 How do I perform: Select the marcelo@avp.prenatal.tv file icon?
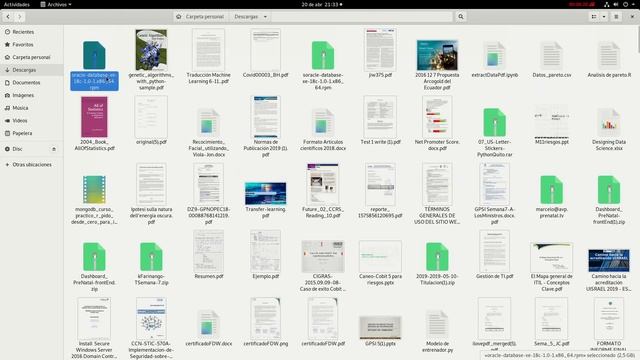[x=551, y=189]
